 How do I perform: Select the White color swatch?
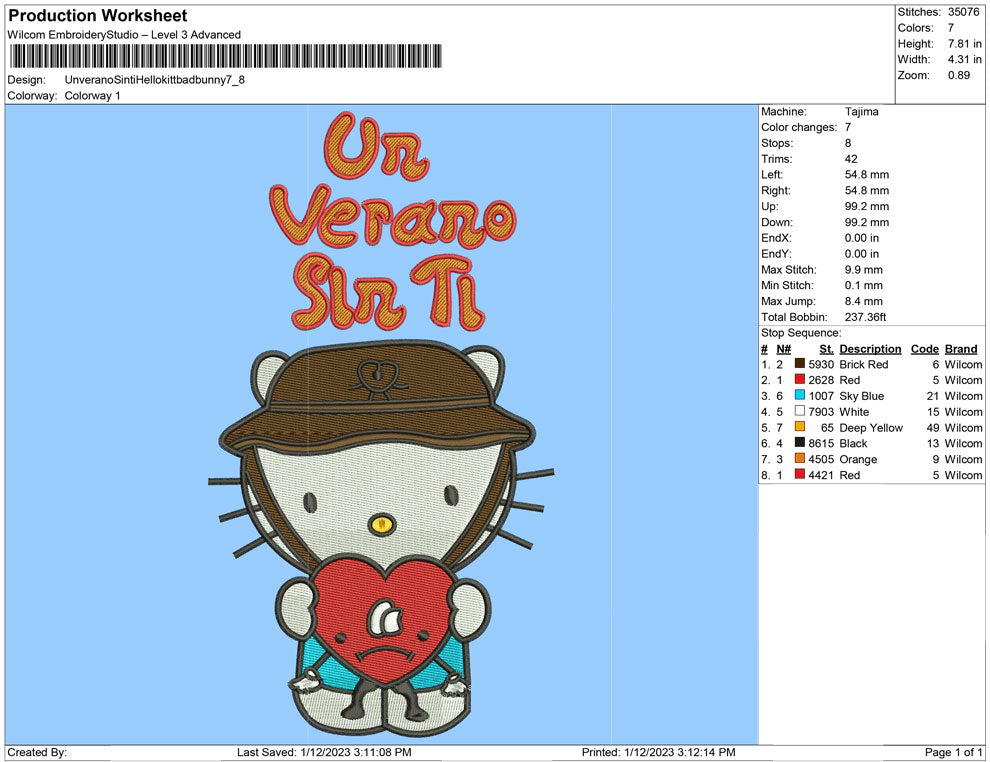800,412
